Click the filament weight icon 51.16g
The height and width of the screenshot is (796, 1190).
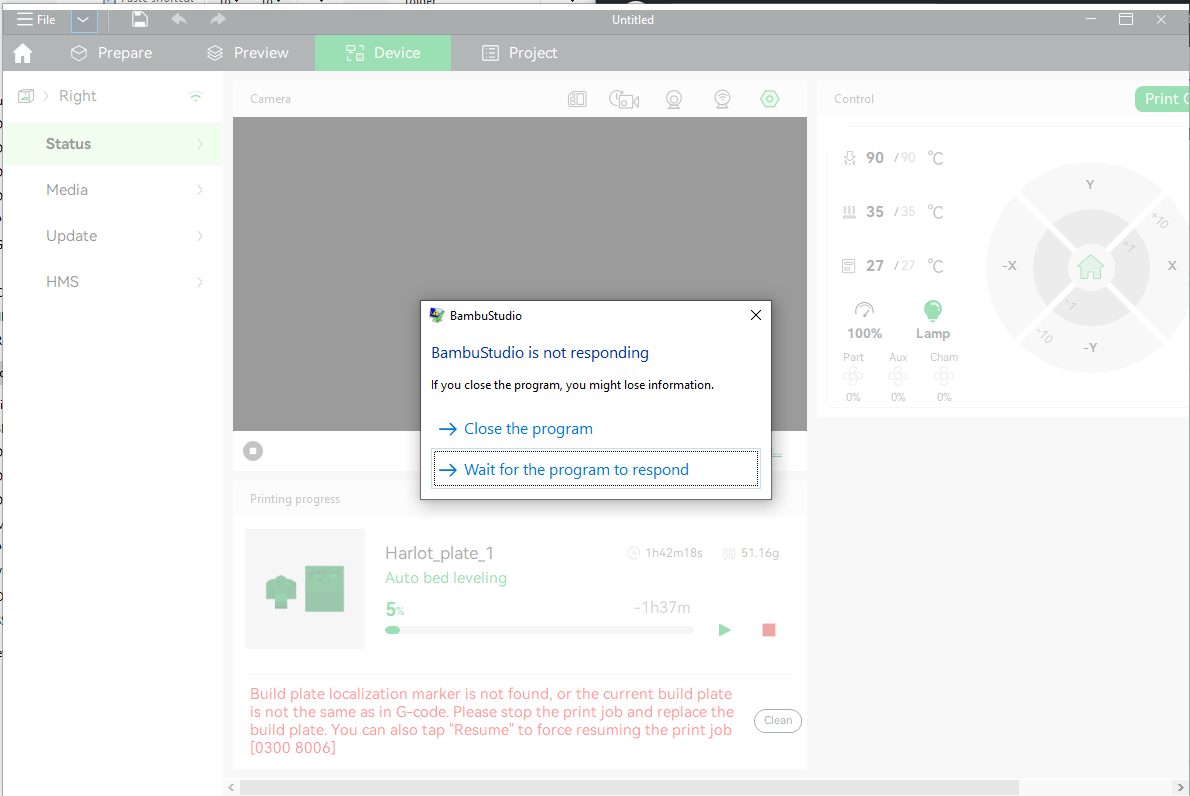pyautogui.click(x=729, y=553)
